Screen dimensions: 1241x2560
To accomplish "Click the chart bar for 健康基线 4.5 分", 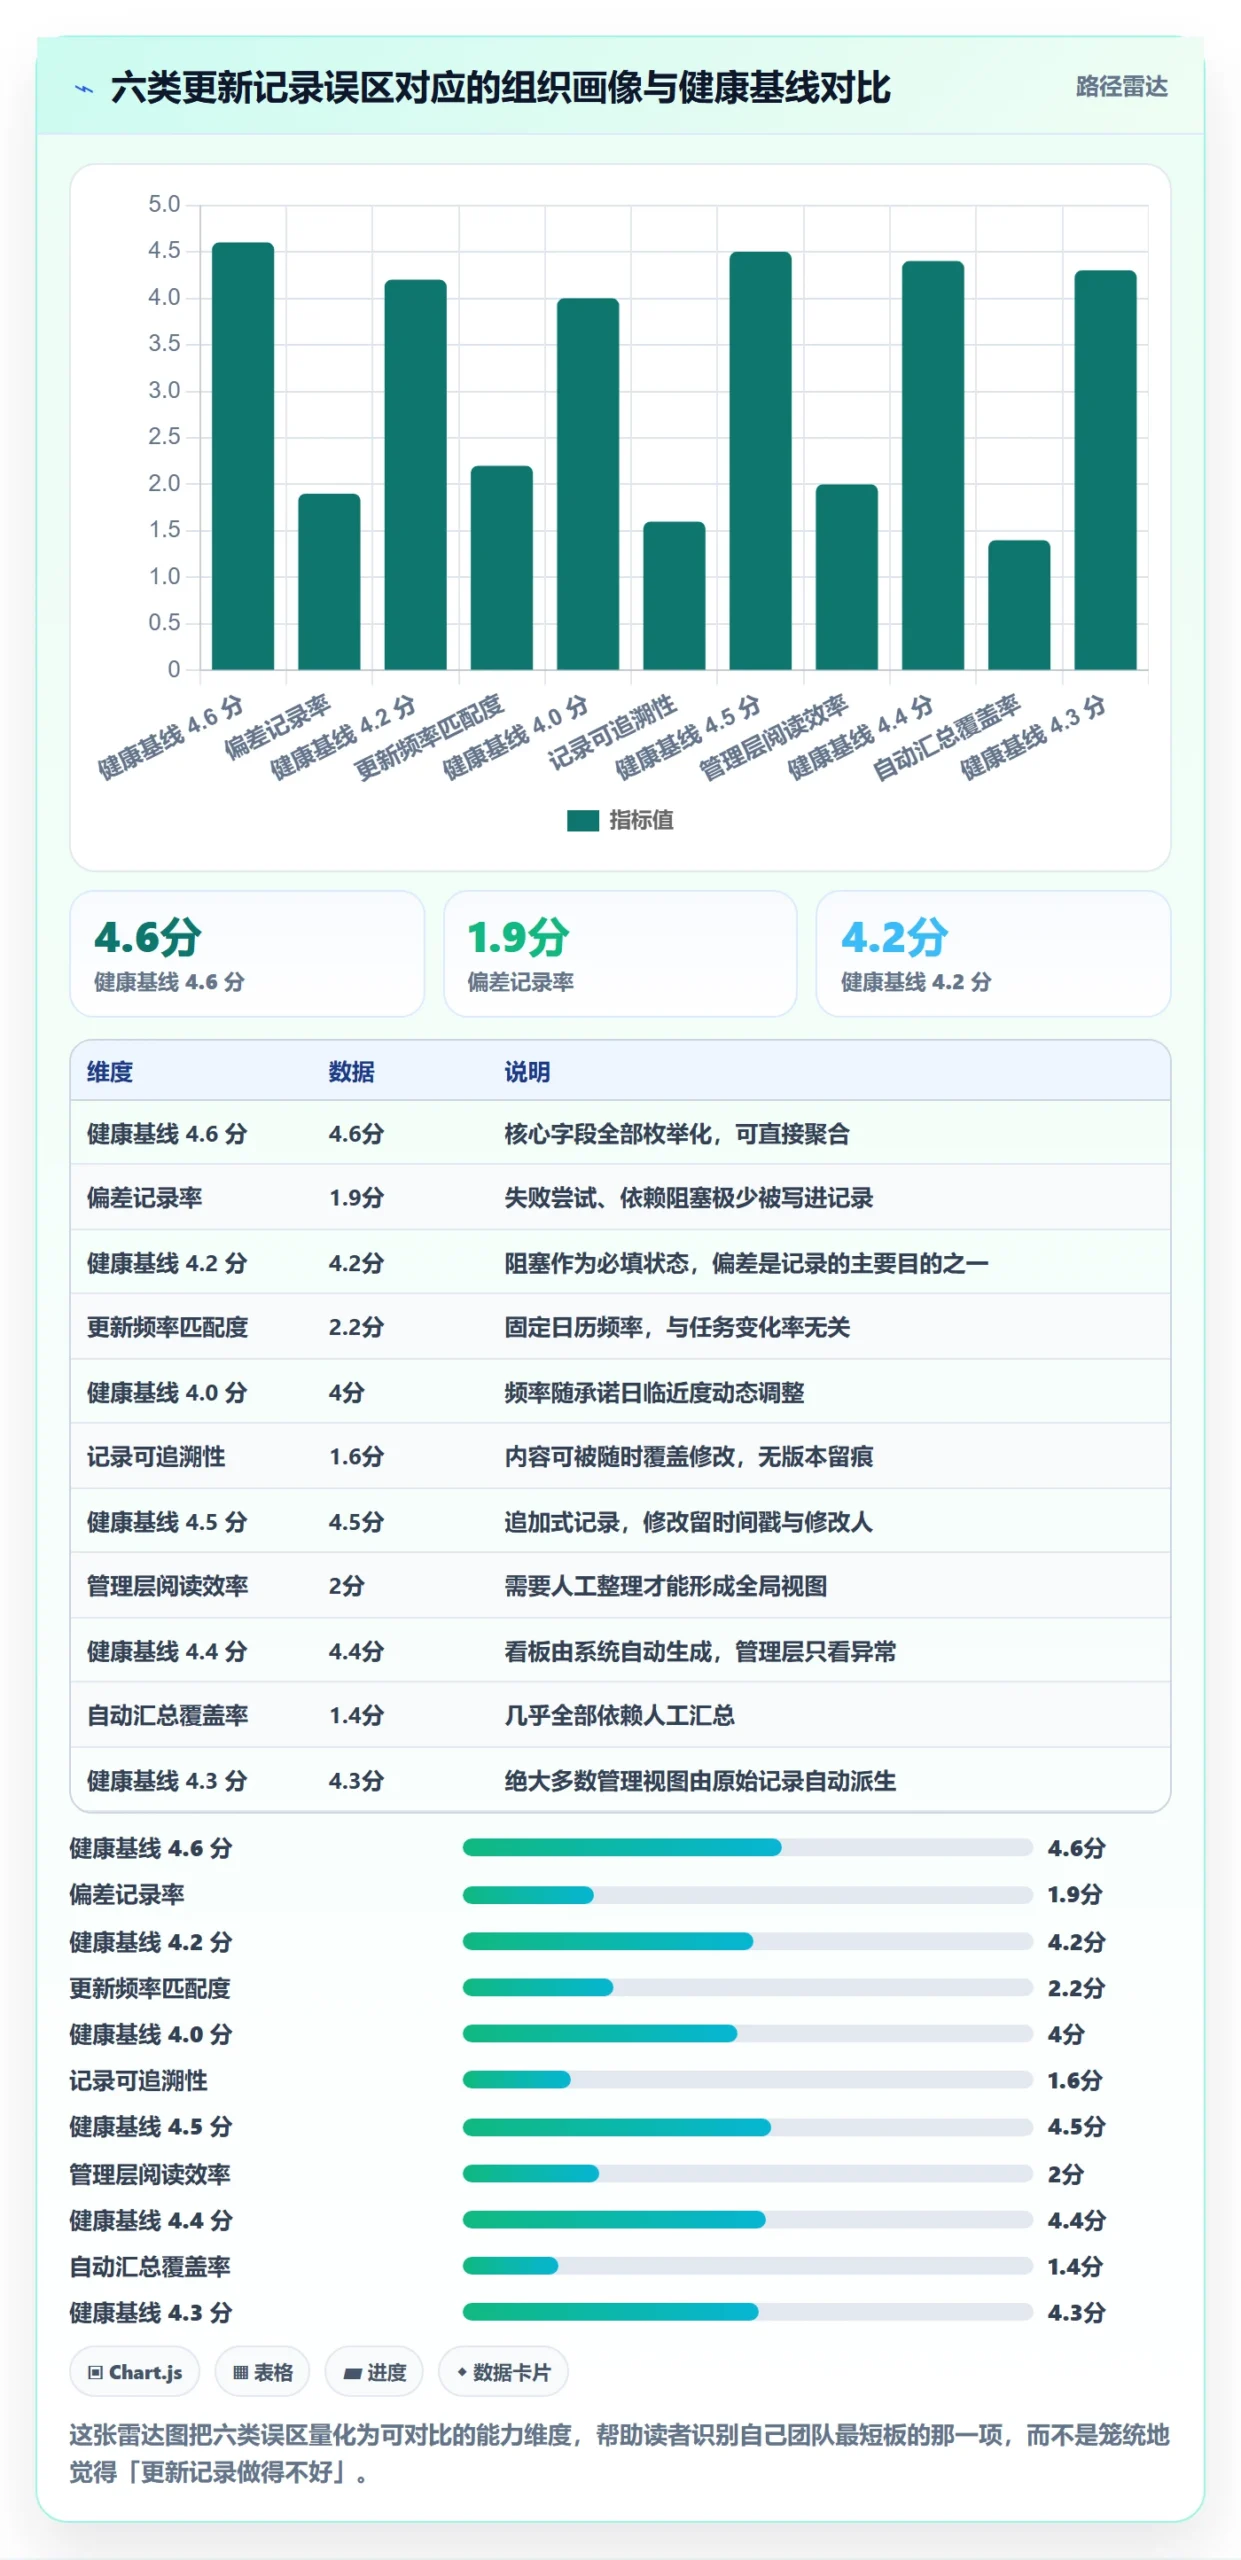I will [x=760, y=461].
